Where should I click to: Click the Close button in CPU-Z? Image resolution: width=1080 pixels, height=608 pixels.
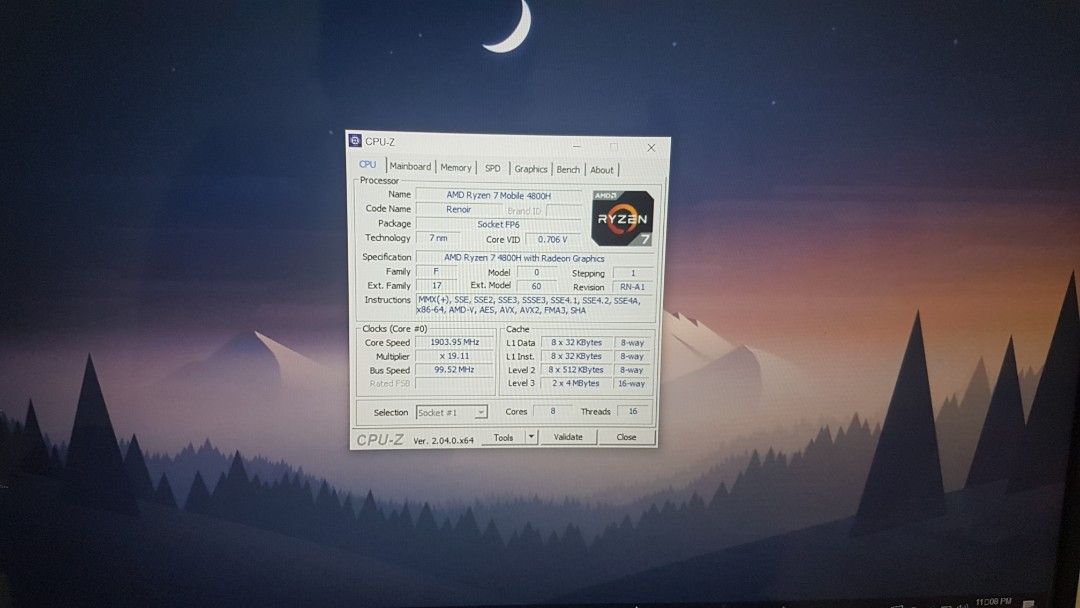[x=627, y=437]
